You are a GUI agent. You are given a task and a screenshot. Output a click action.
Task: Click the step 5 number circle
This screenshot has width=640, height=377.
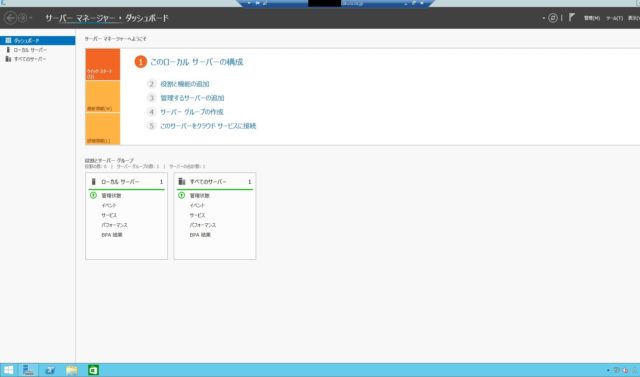click(151, 126)
